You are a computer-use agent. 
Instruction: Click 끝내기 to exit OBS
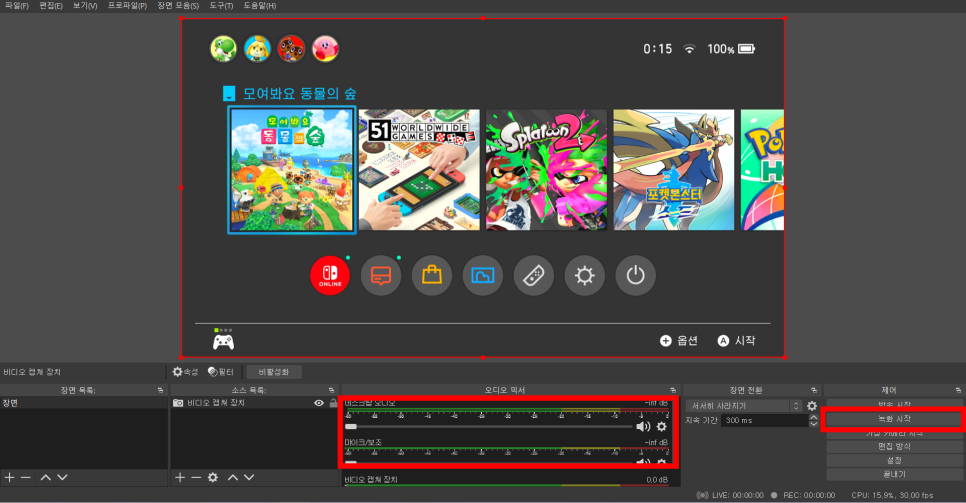click(894, 475)
